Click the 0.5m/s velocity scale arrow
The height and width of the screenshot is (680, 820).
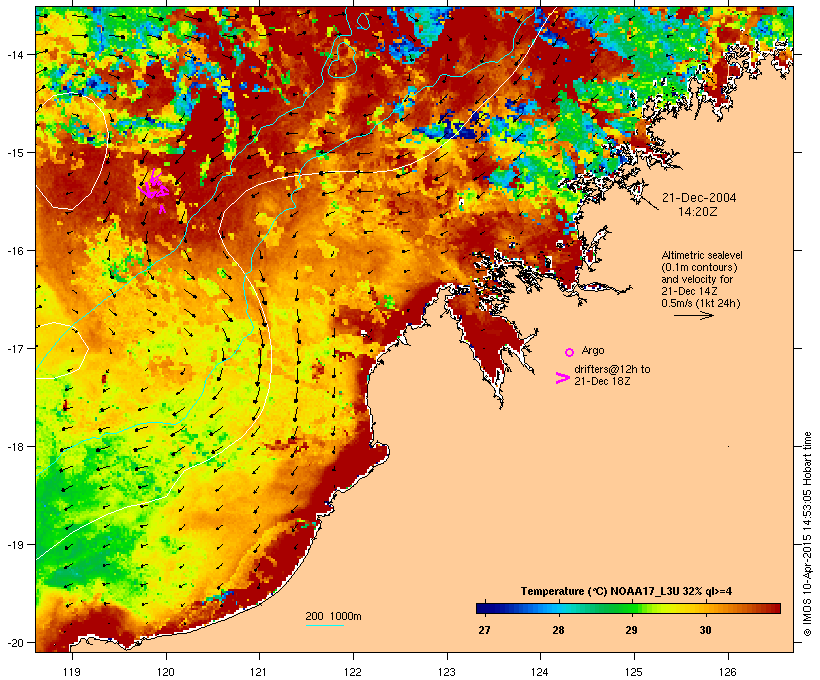[x=693, y=315]
